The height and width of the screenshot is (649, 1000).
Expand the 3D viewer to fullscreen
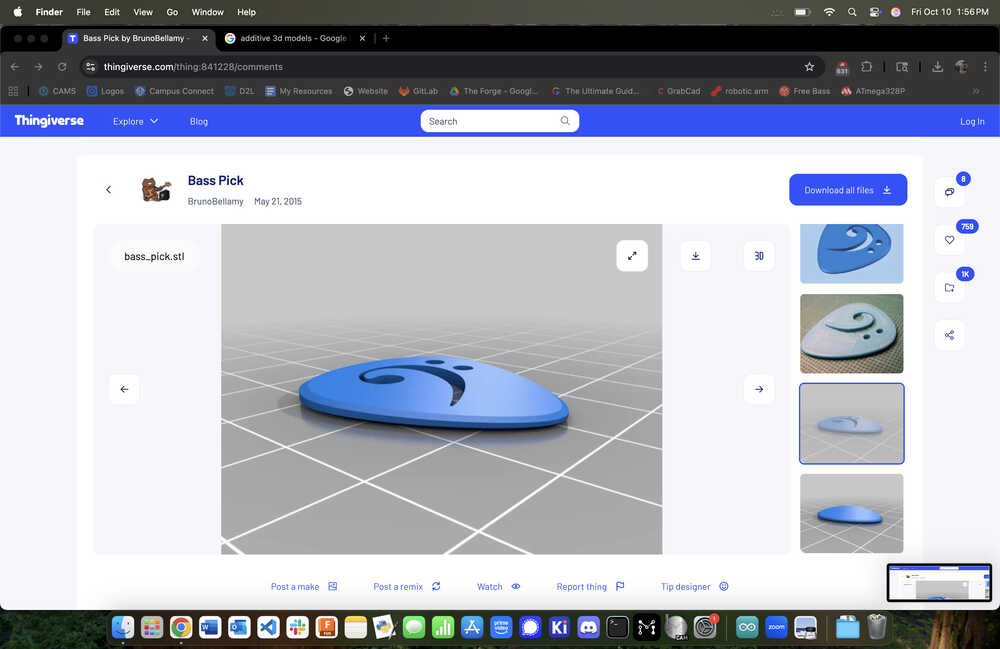coord(632,256)
